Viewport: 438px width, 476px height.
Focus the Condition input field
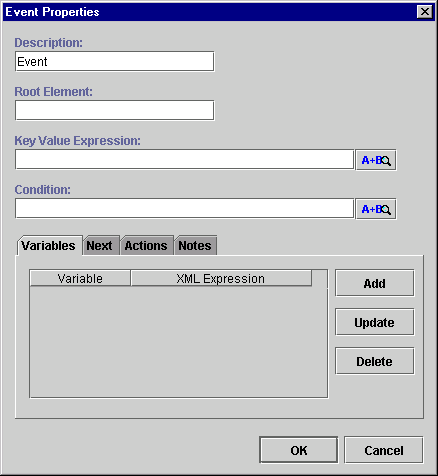[184, 208]
